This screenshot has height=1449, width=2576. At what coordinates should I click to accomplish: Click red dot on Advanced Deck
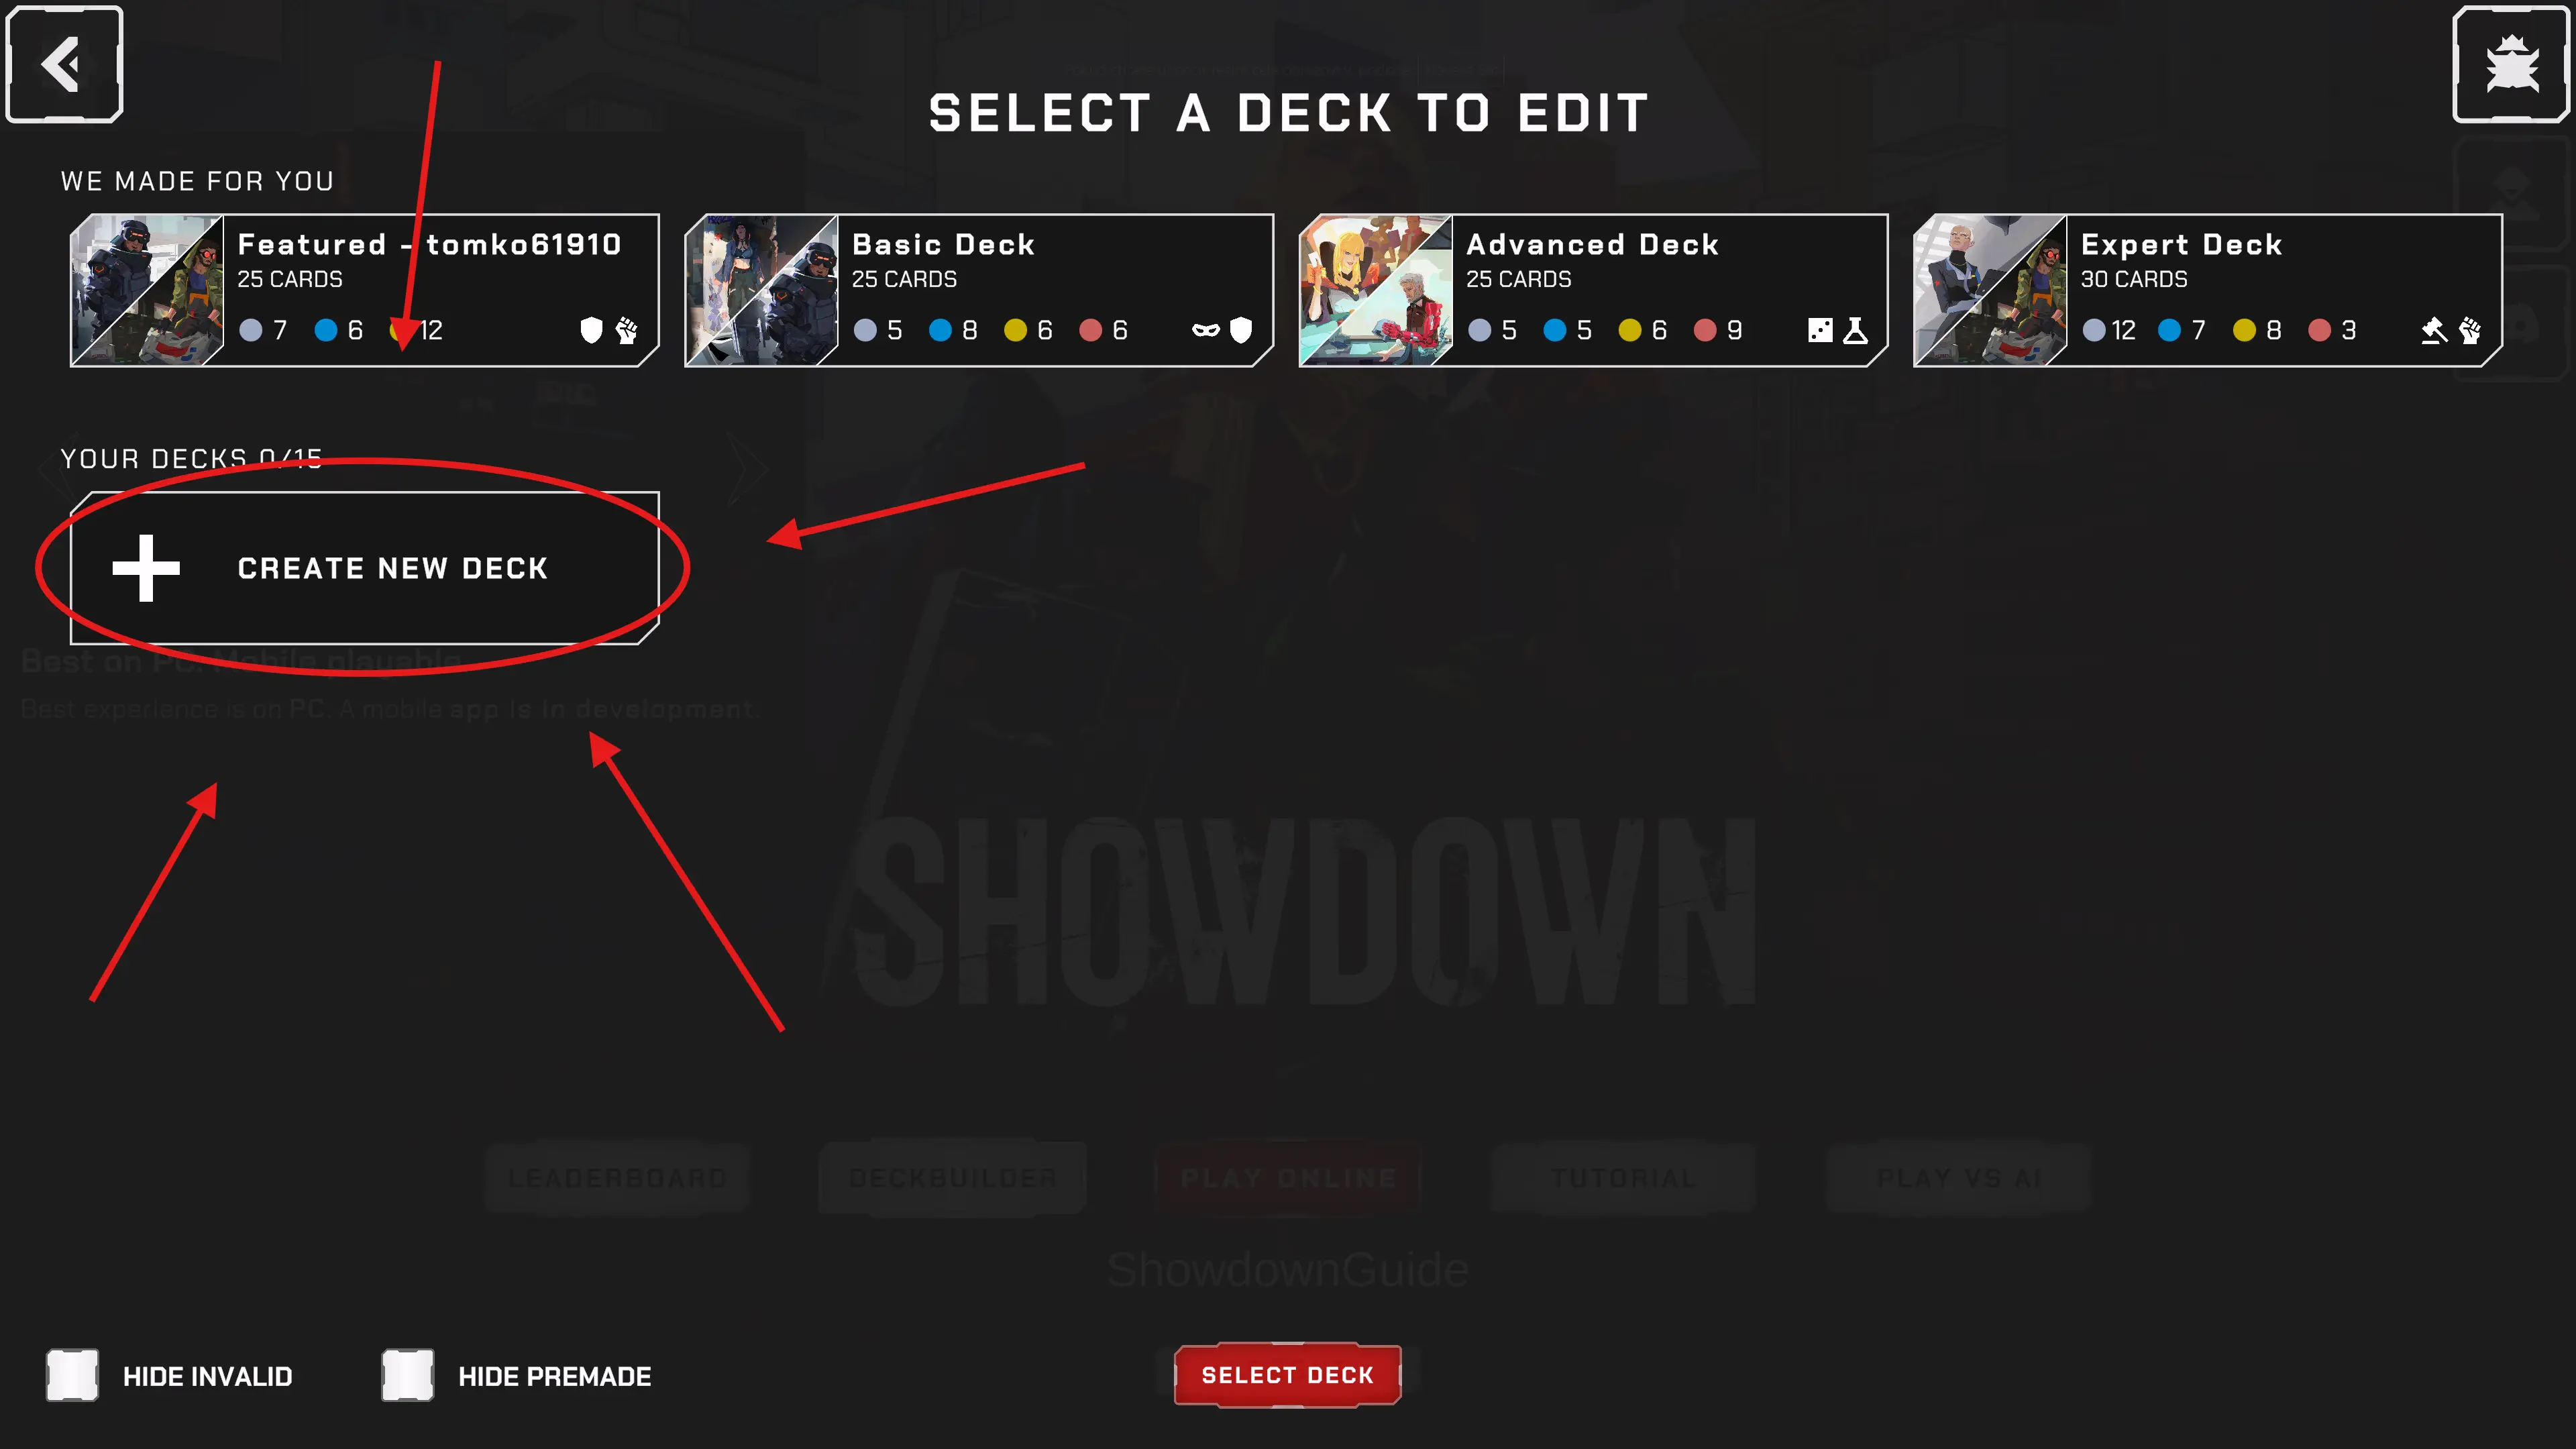[x=1705, y=330]
